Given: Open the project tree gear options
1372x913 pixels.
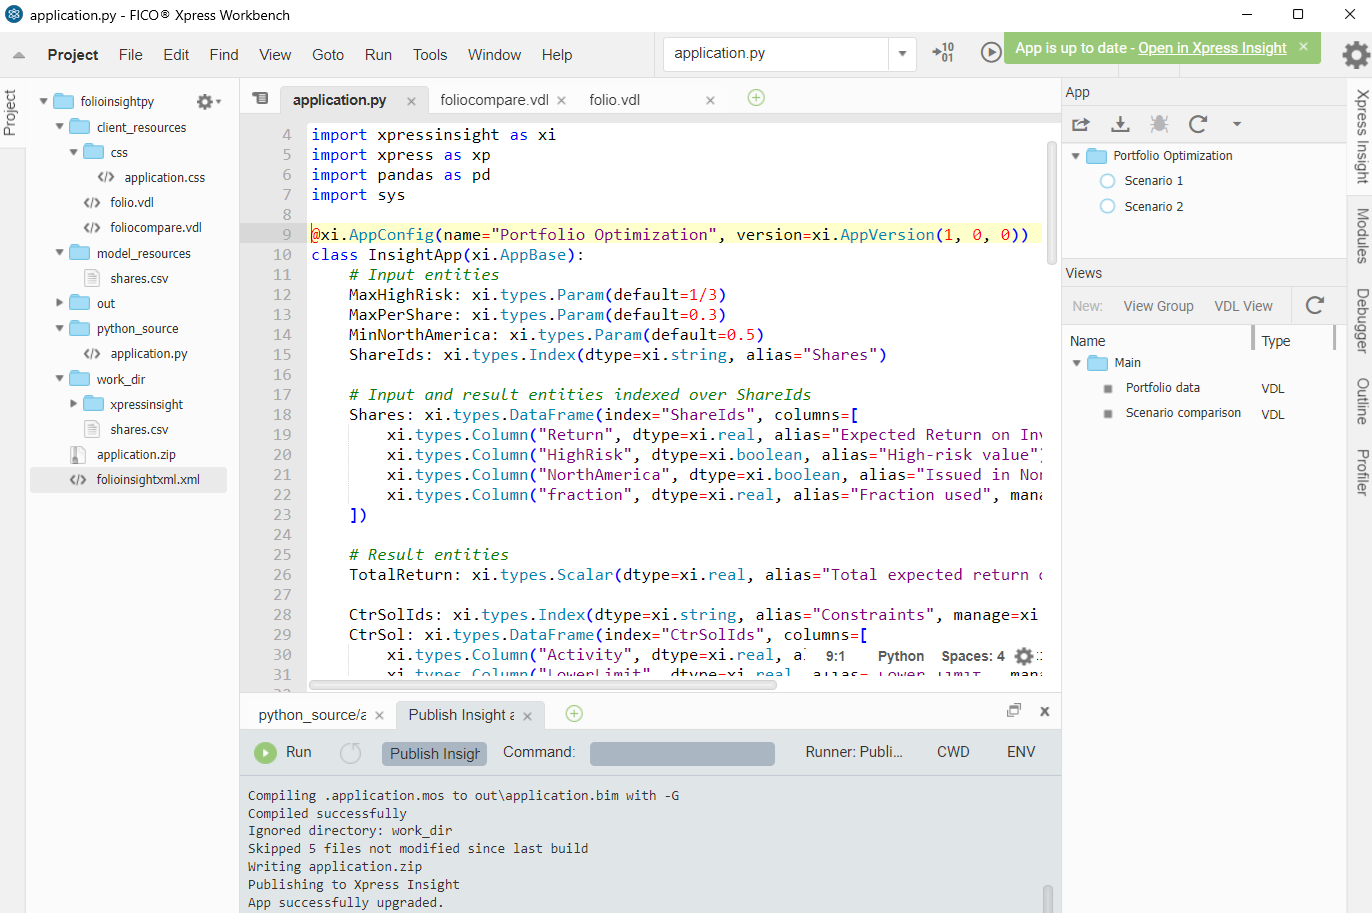Looking at the screenshot, I should (205, 102).
